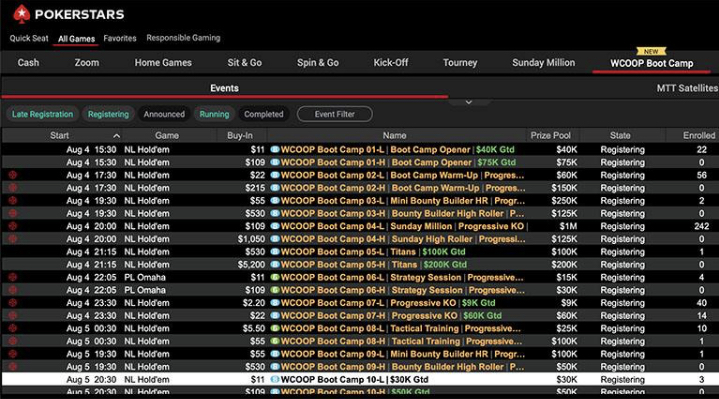This screenshot has height=399, width=719.
Task: Click knockout icon in Boot Camp 08-L row
Action: (x=13, y=328)
